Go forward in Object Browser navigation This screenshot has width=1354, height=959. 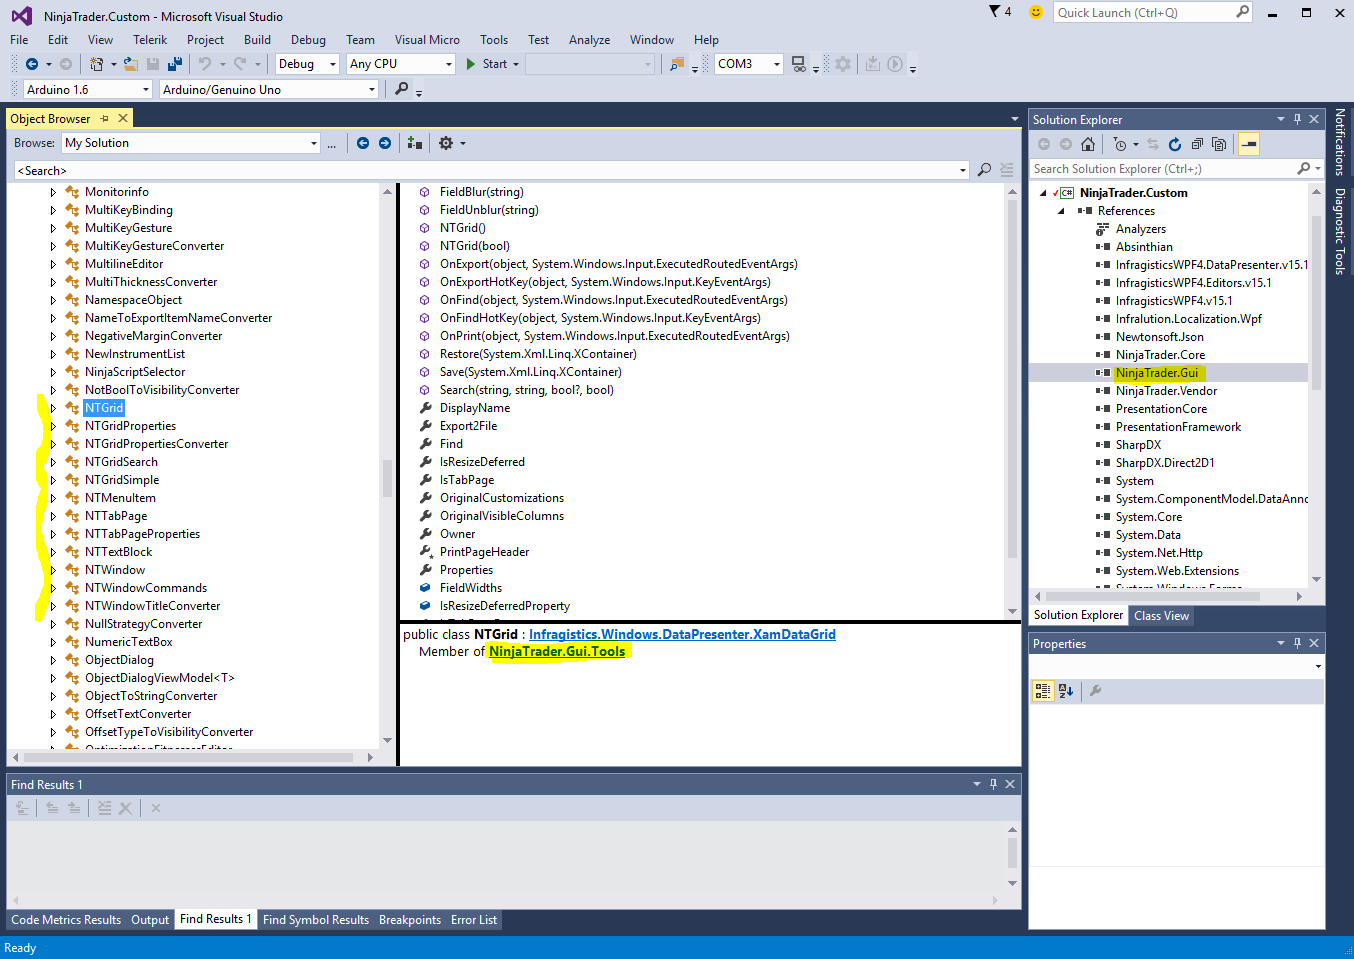click(x=385, y=143)
